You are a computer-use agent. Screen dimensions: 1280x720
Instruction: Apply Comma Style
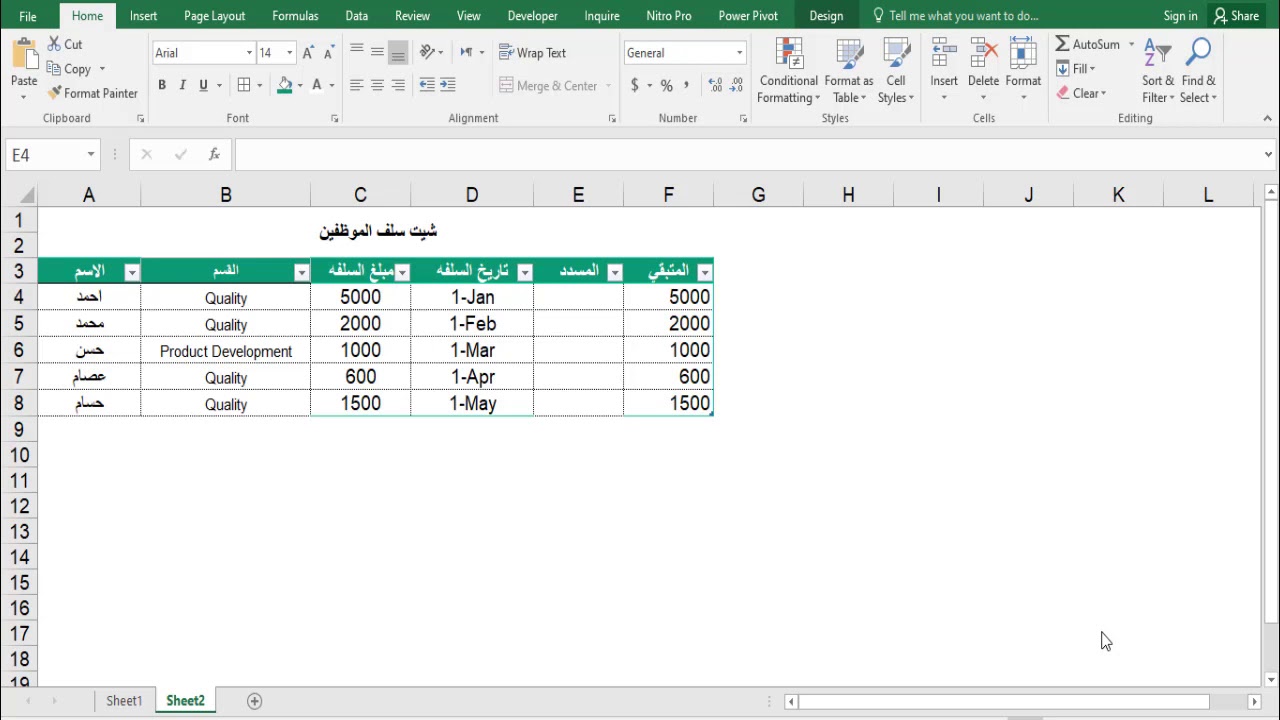click(686, 85)
